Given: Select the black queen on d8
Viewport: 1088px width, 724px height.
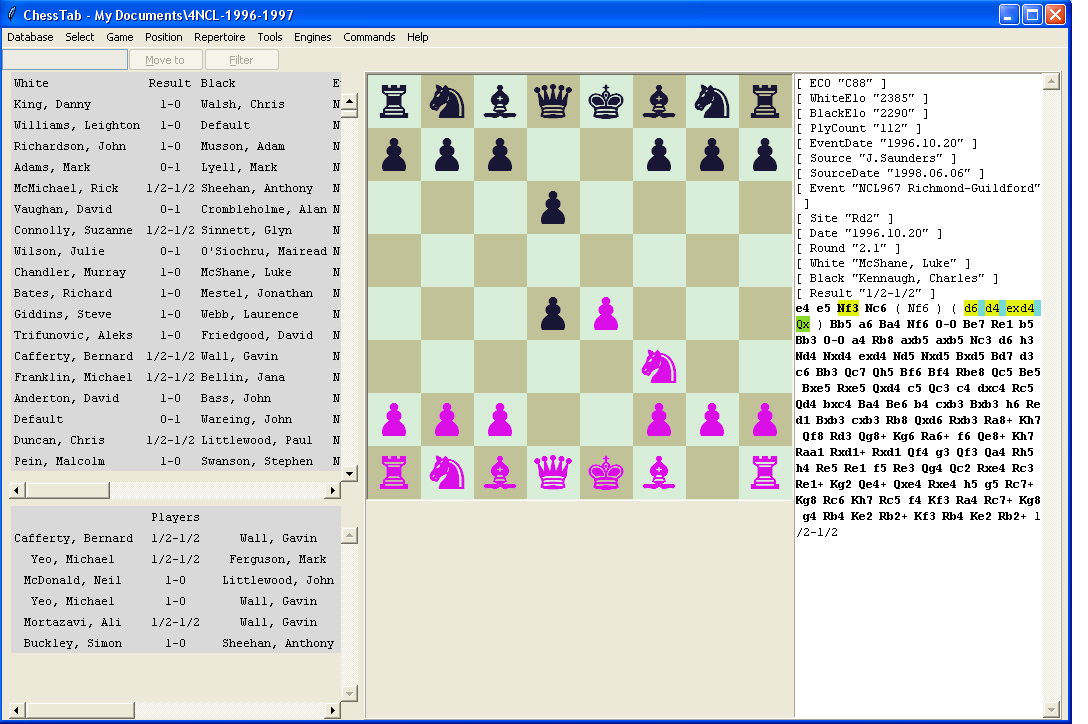Looking at the screenshot, I should [553, 101].
